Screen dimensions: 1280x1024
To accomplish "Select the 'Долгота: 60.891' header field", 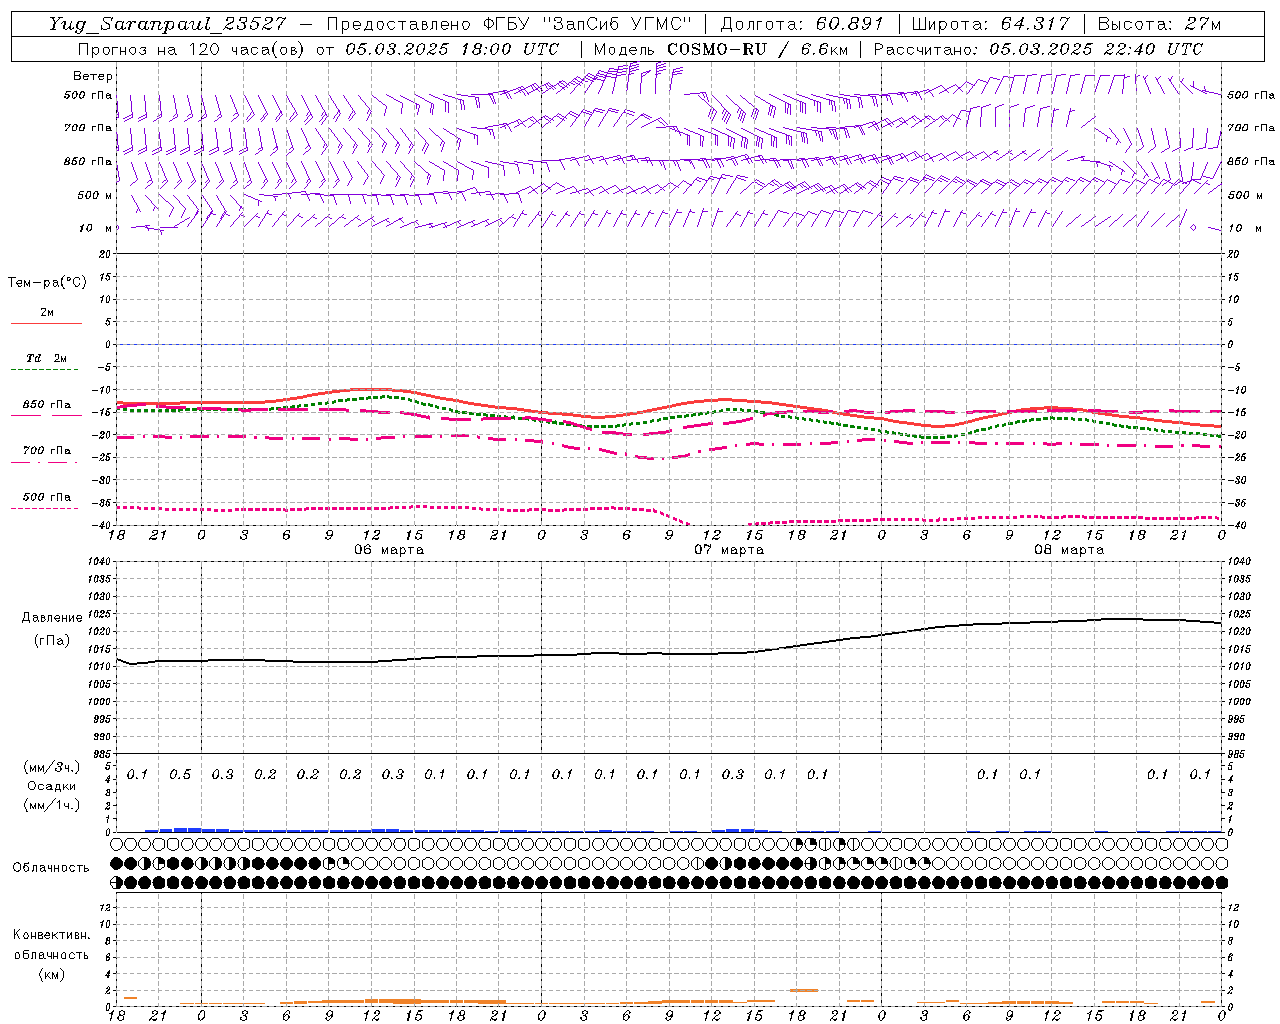I will pos(802,24).
